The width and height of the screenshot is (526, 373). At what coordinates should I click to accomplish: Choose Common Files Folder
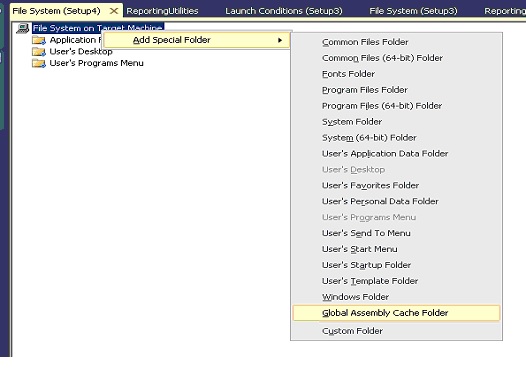click(x=396, y=42)
